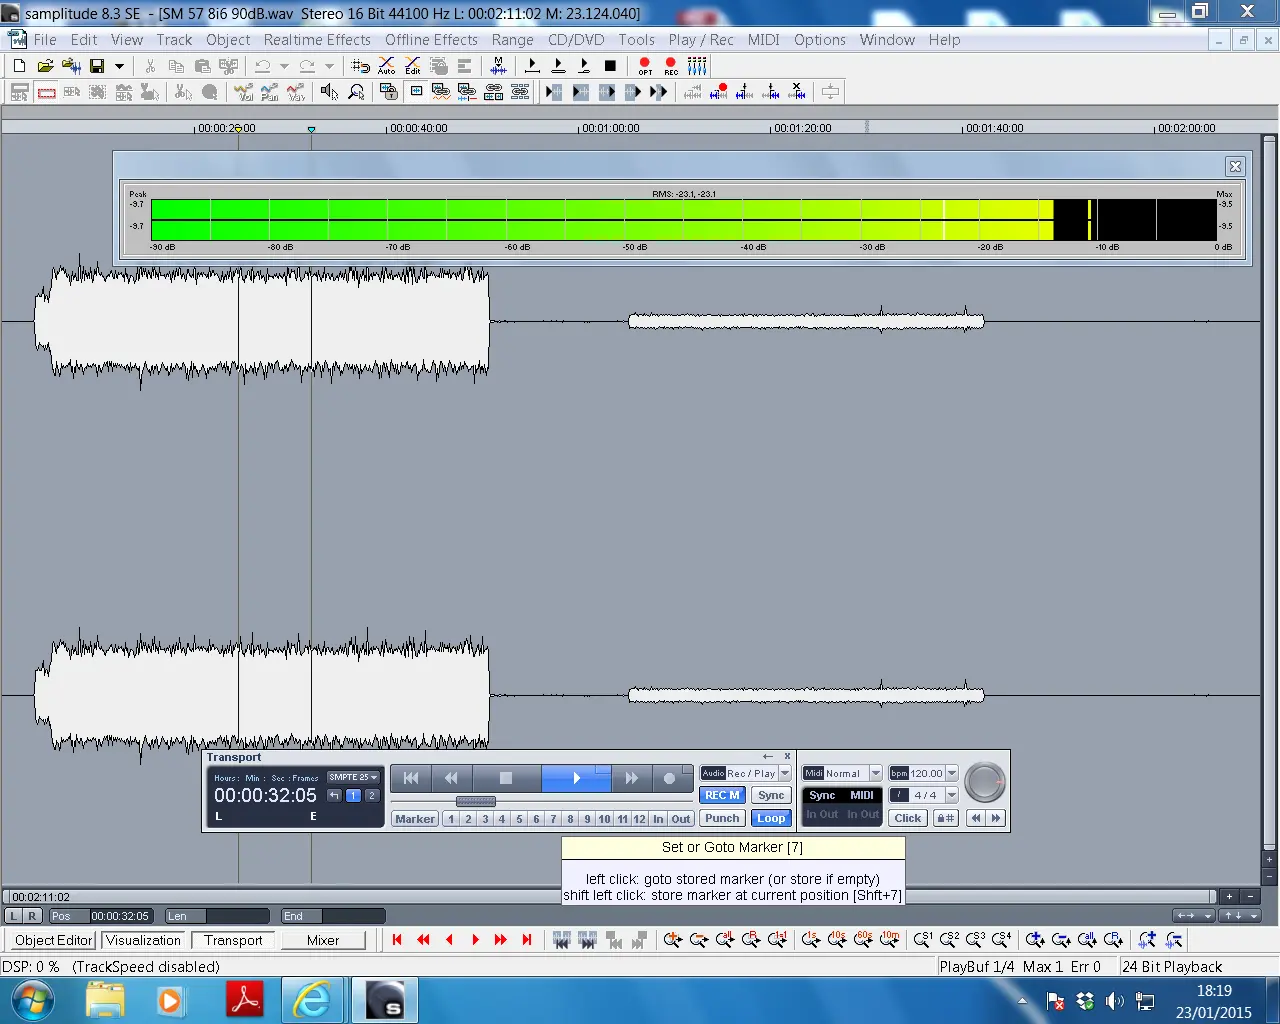Click the zoom 10s preset icon

click(x=837, y=940)
